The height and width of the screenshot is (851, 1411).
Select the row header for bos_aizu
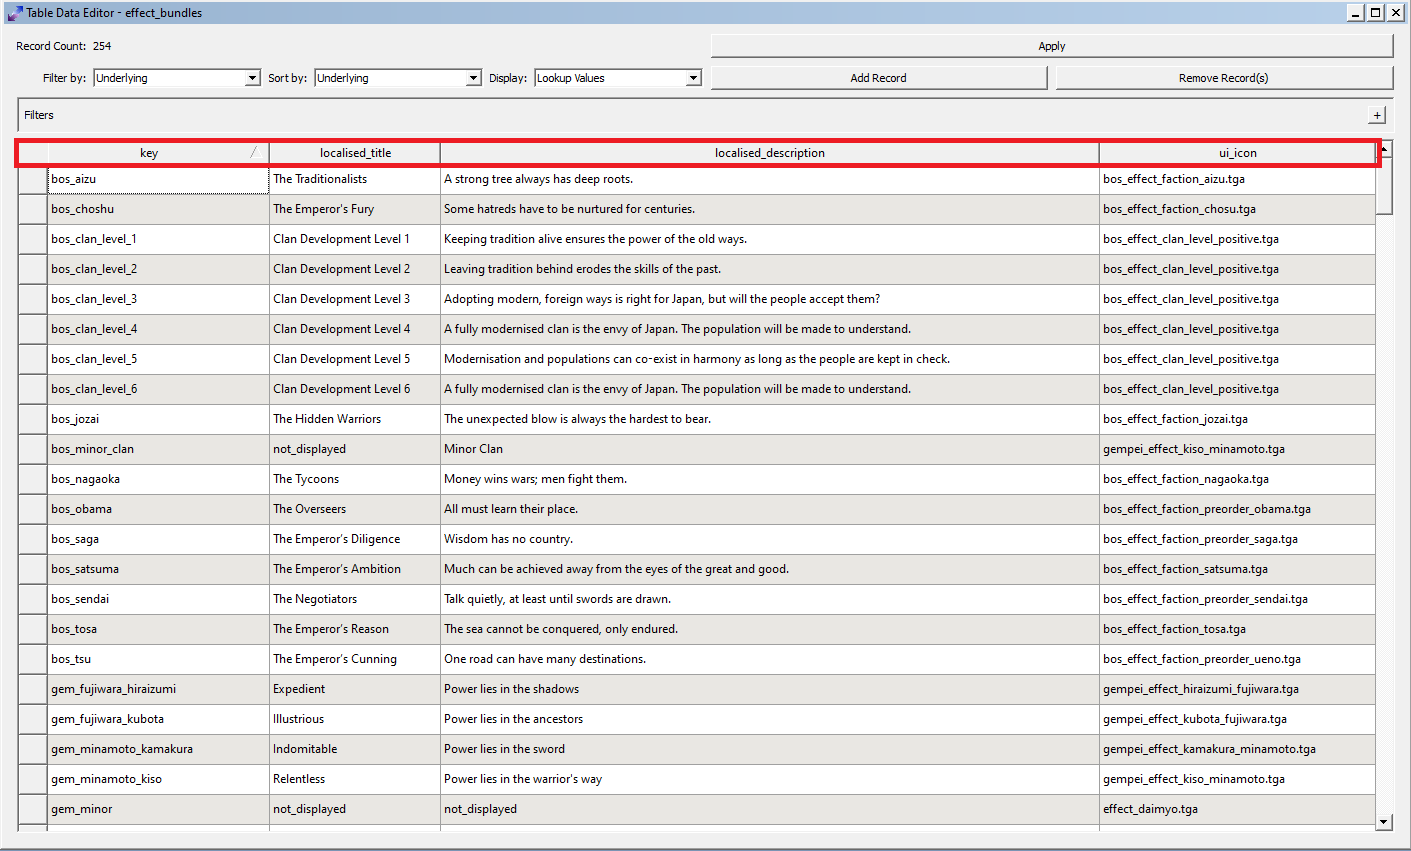coord(32,180)
